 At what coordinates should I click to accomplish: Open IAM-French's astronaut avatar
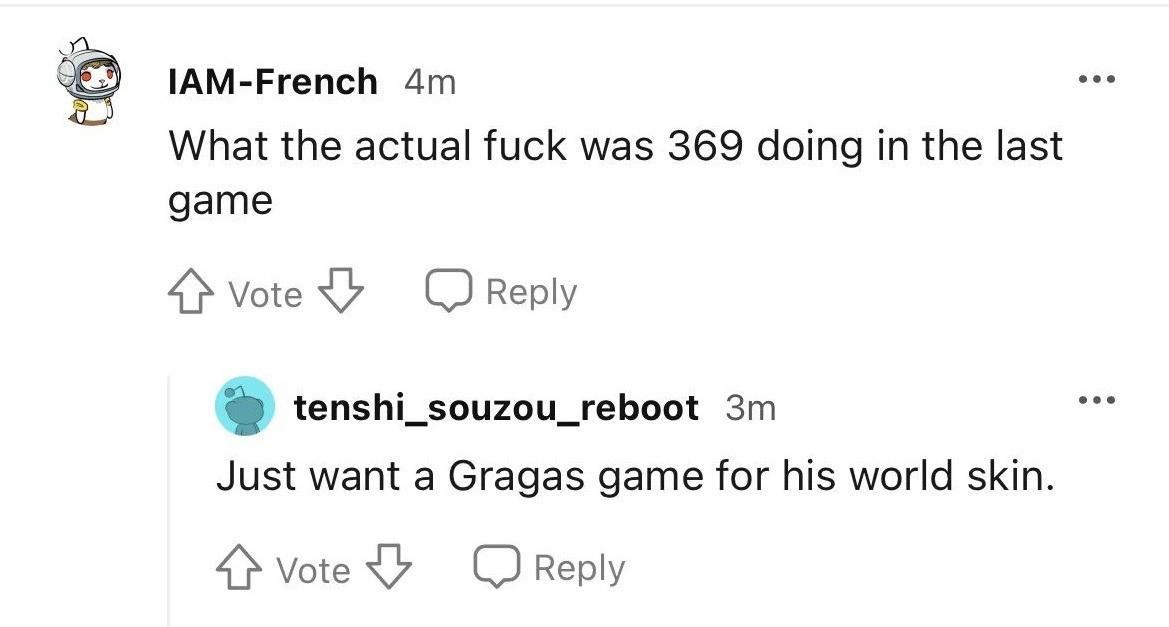point(87,80)
